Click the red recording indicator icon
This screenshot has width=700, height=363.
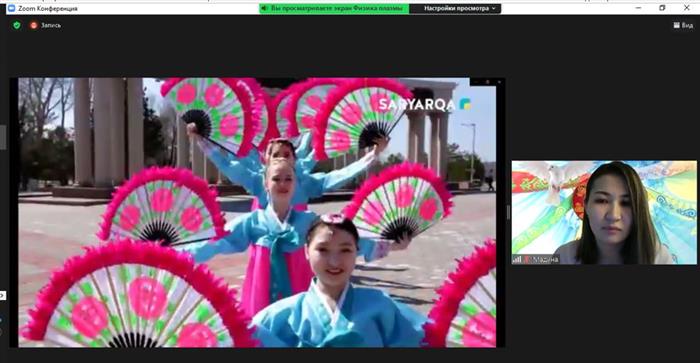point(33,25)
